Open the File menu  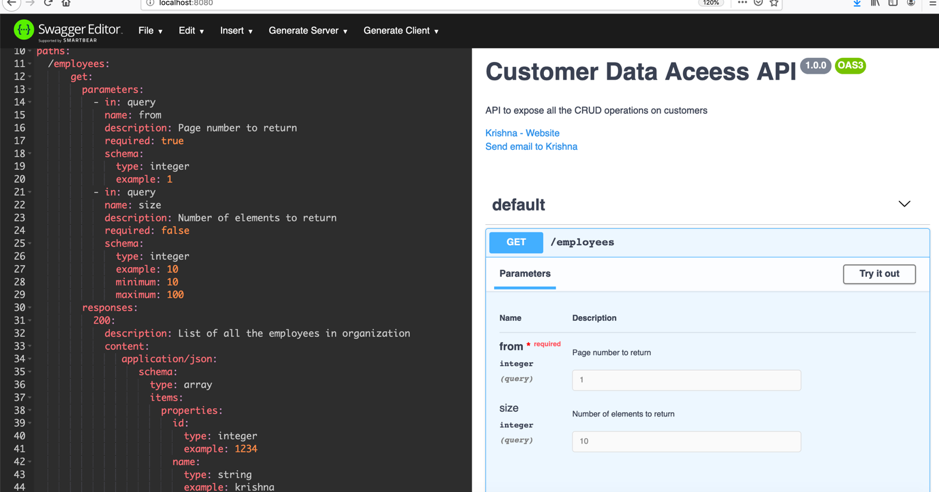(150, 31)
